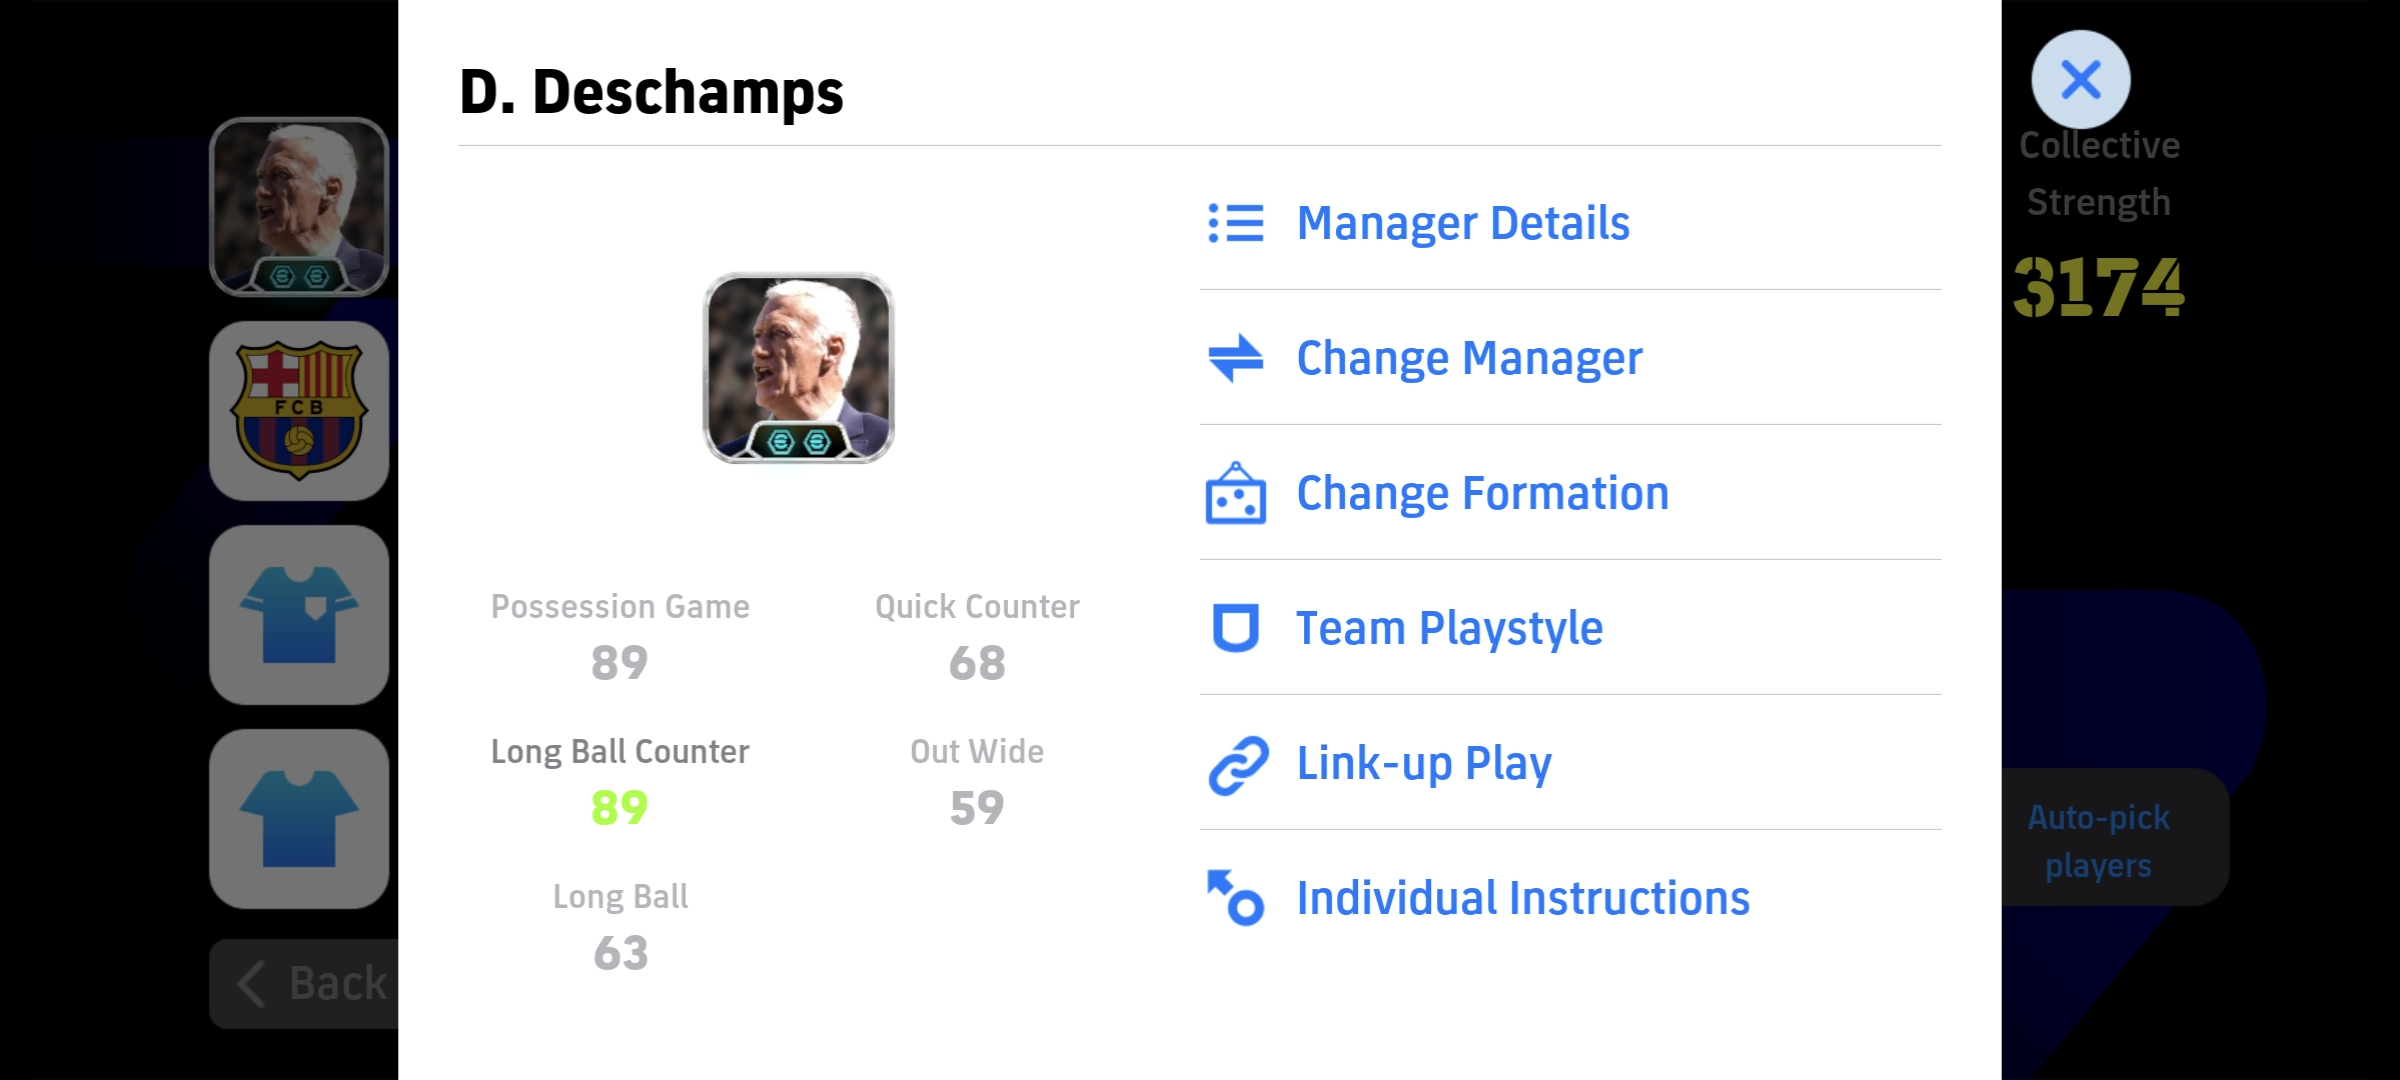
Task: Click the Back button
Action: 304,984
